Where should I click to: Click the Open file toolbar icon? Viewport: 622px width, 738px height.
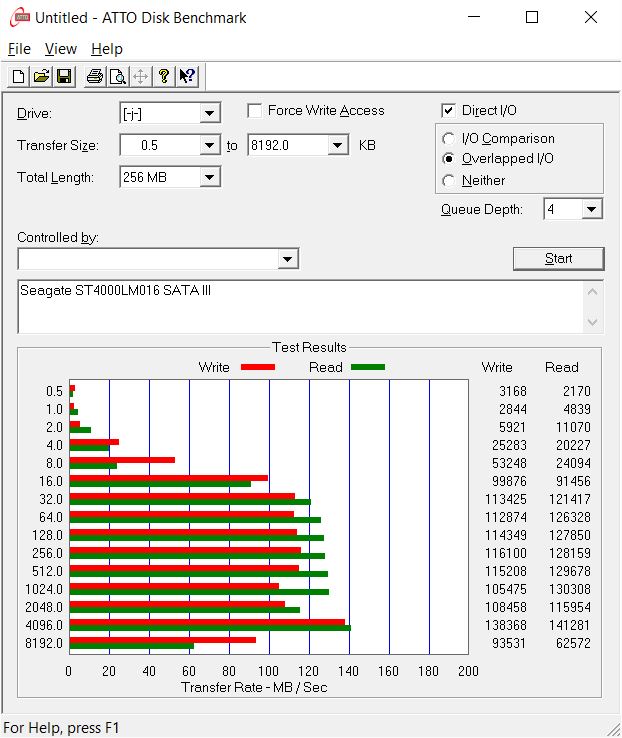41,76
